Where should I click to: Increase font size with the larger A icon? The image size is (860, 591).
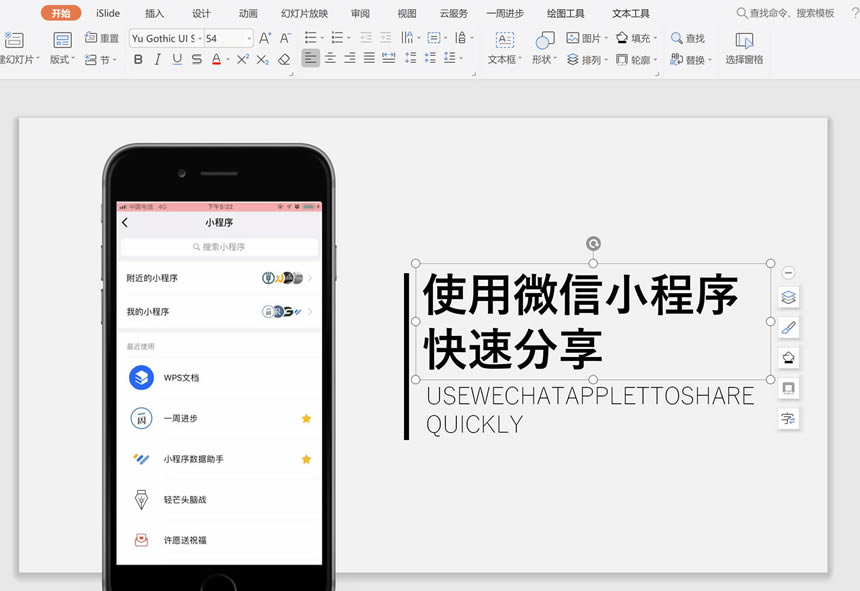point(265,38)
